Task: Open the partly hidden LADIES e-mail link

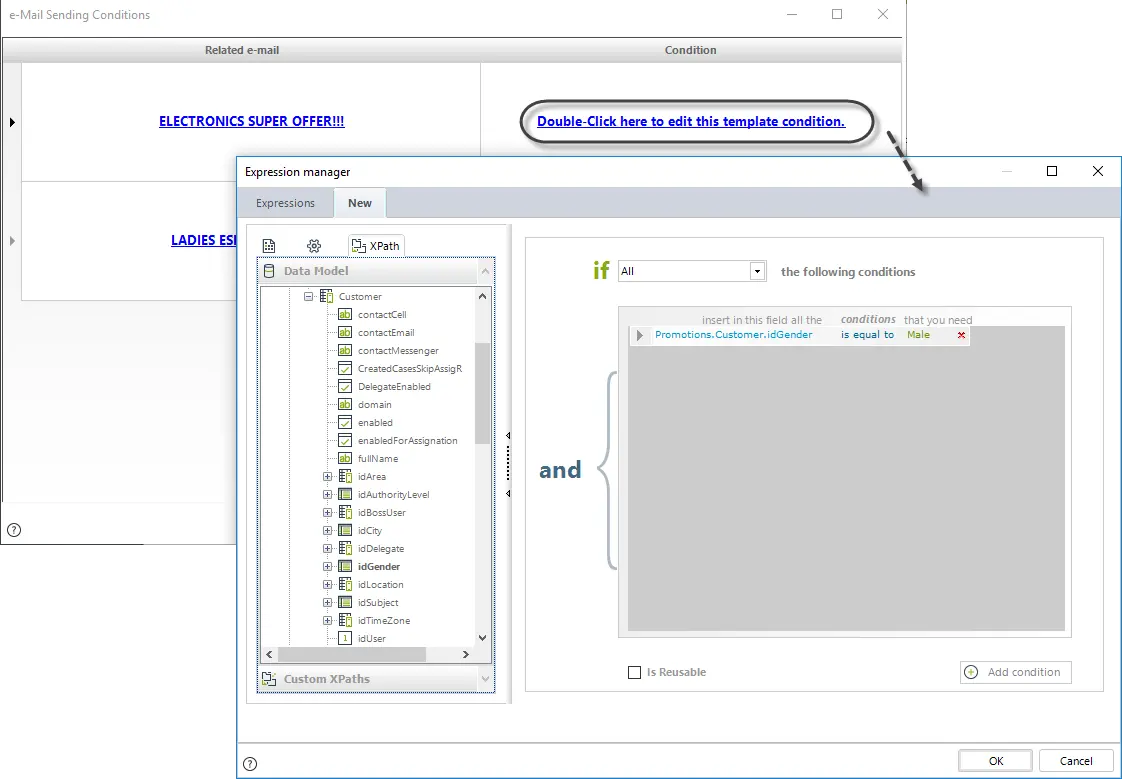Action: 204,240
